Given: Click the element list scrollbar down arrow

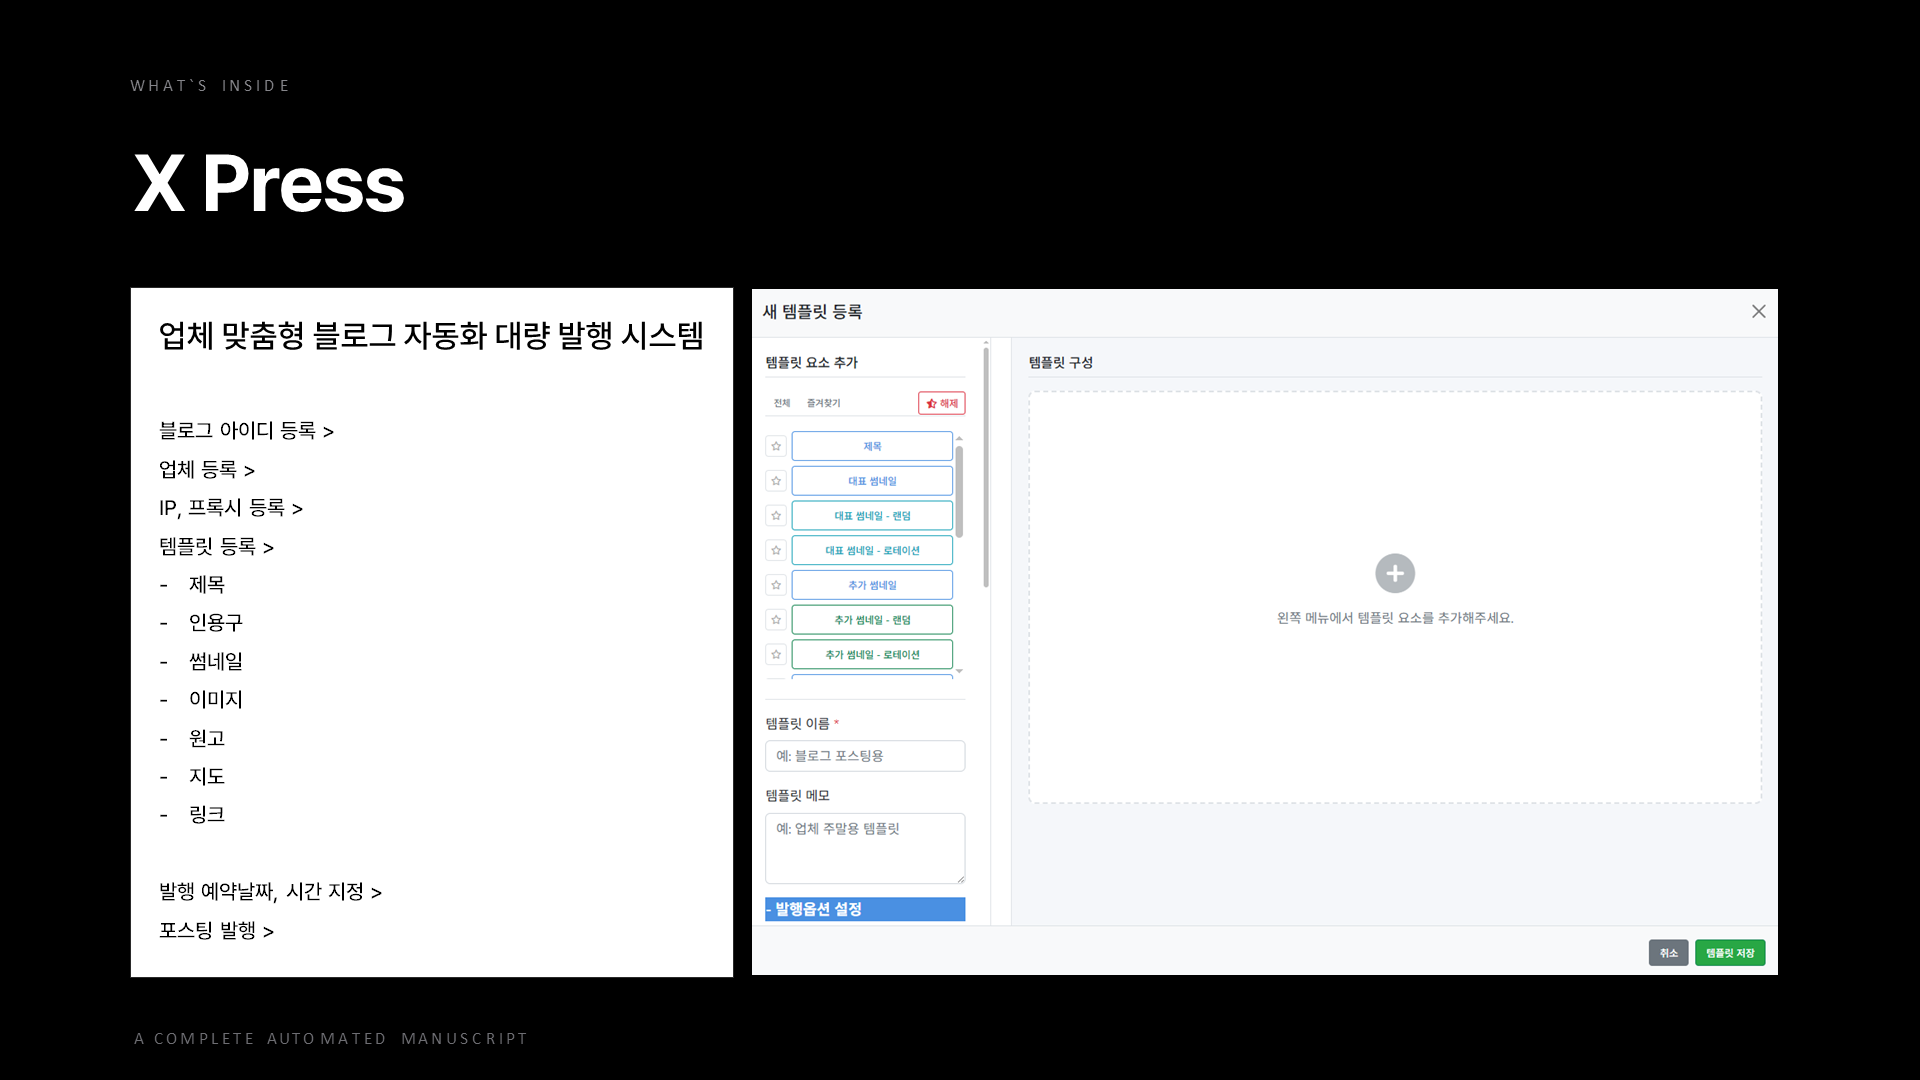Looking at the screenshot, I should pos(959,671).
